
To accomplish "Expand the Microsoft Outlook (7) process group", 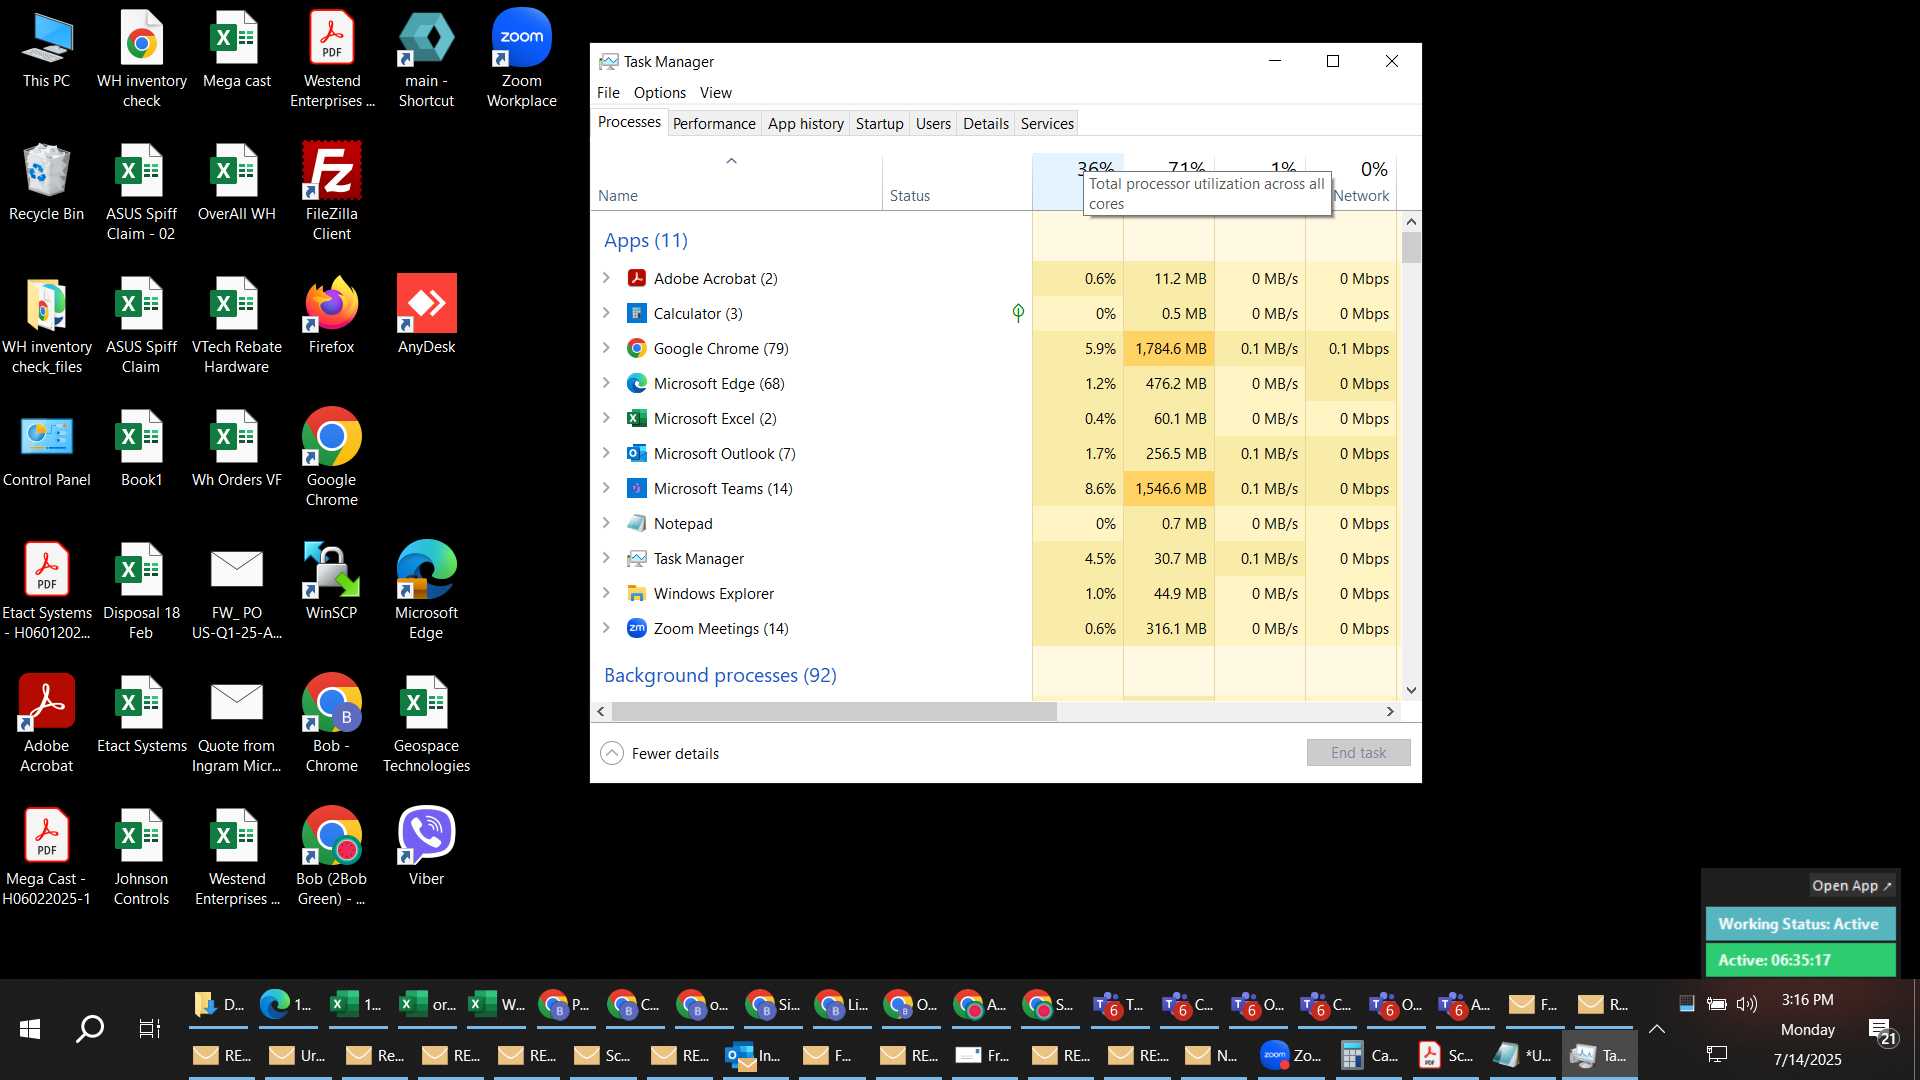I will [x=606, y=452].
